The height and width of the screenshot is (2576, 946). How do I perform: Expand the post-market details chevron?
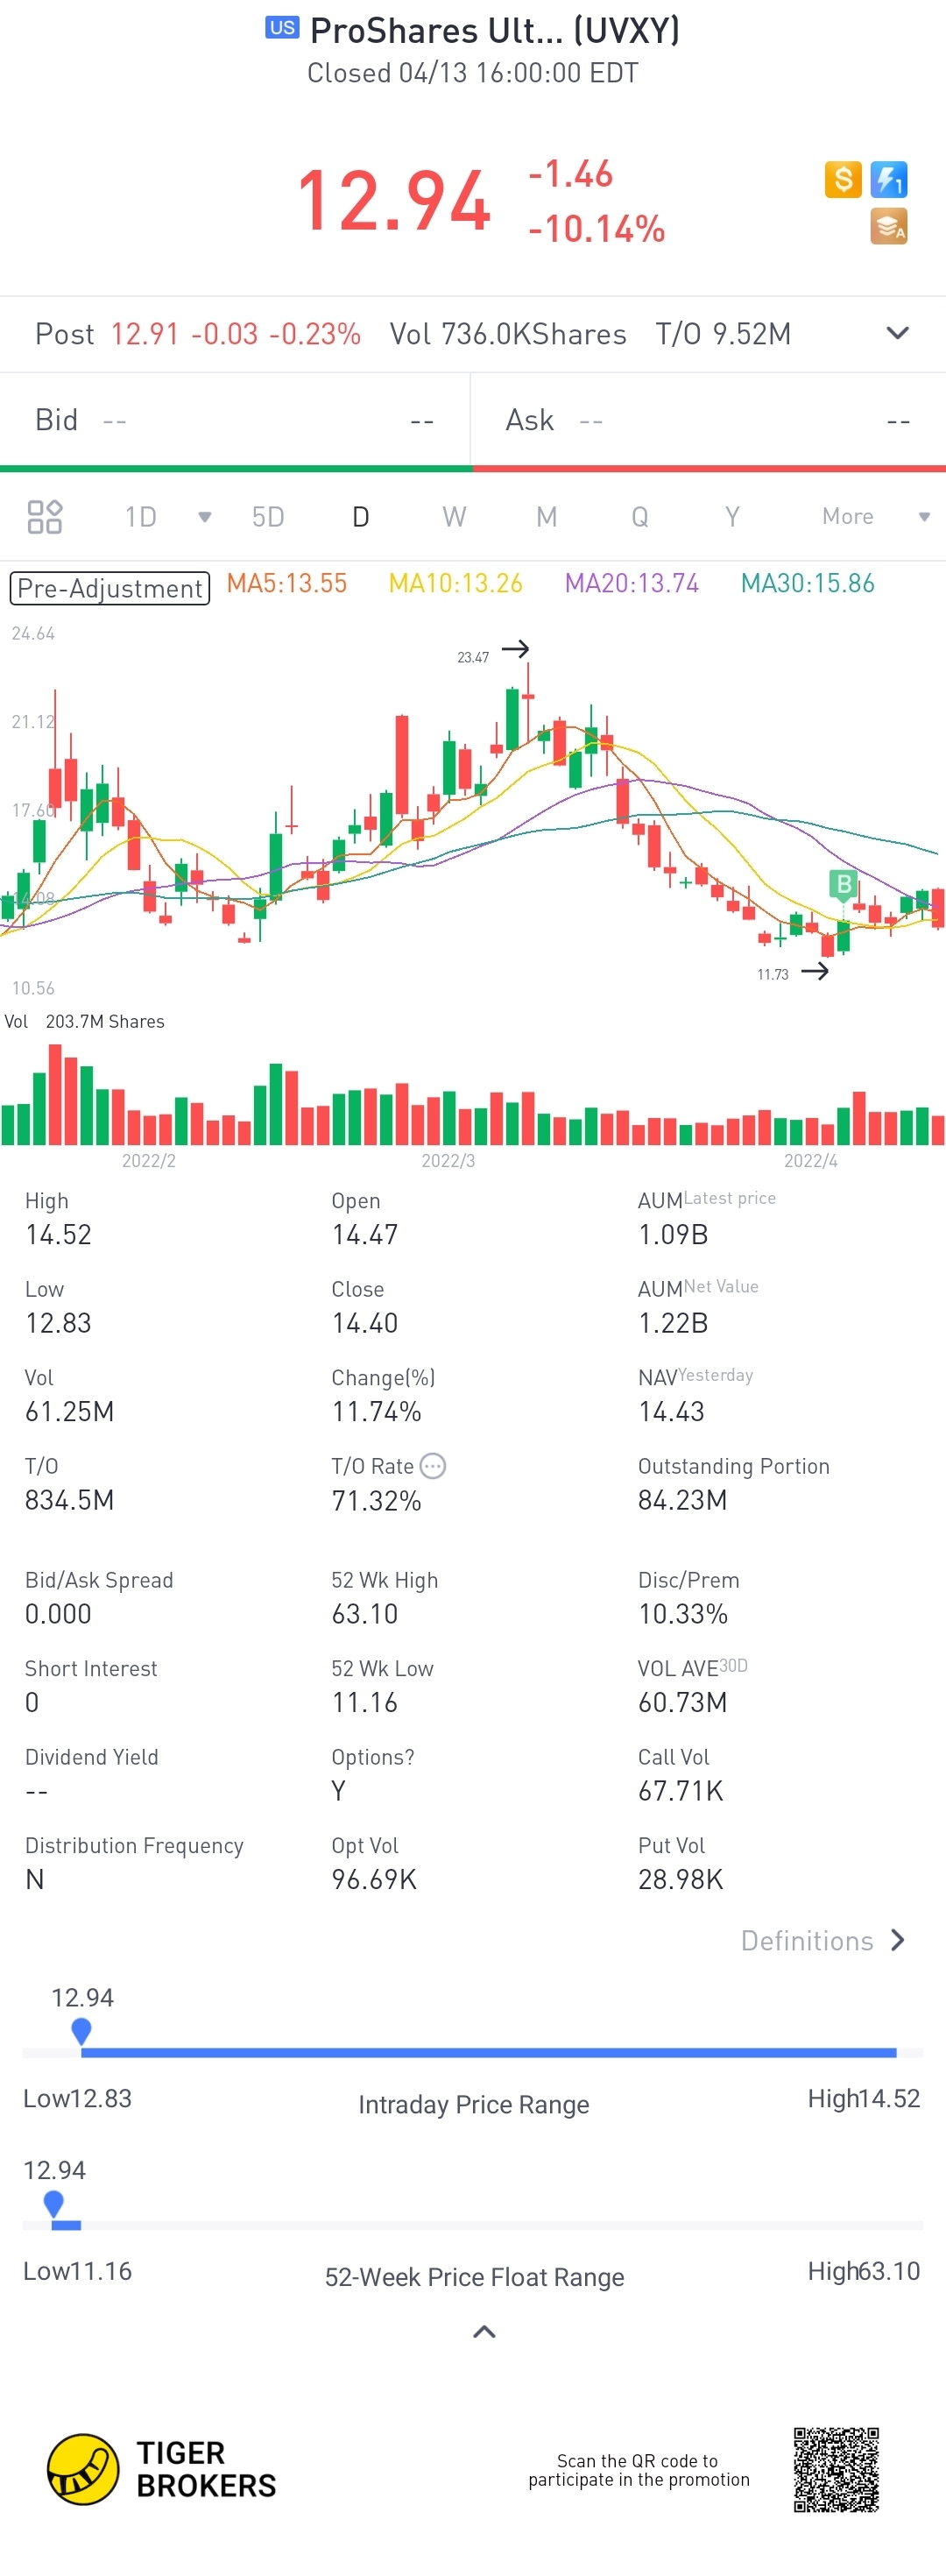pyautogui.click(x=898, y=333)
